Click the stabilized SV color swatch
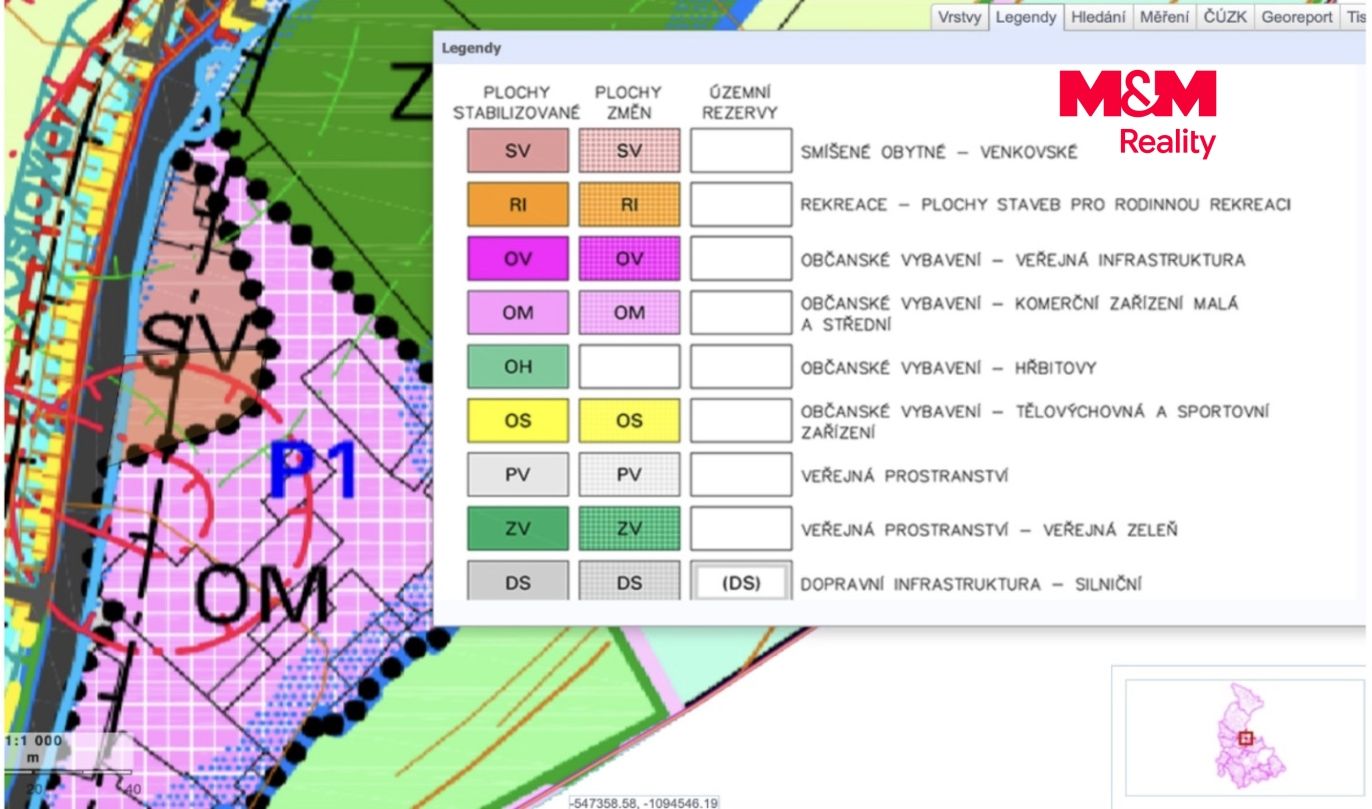 [x=518, y=151]
